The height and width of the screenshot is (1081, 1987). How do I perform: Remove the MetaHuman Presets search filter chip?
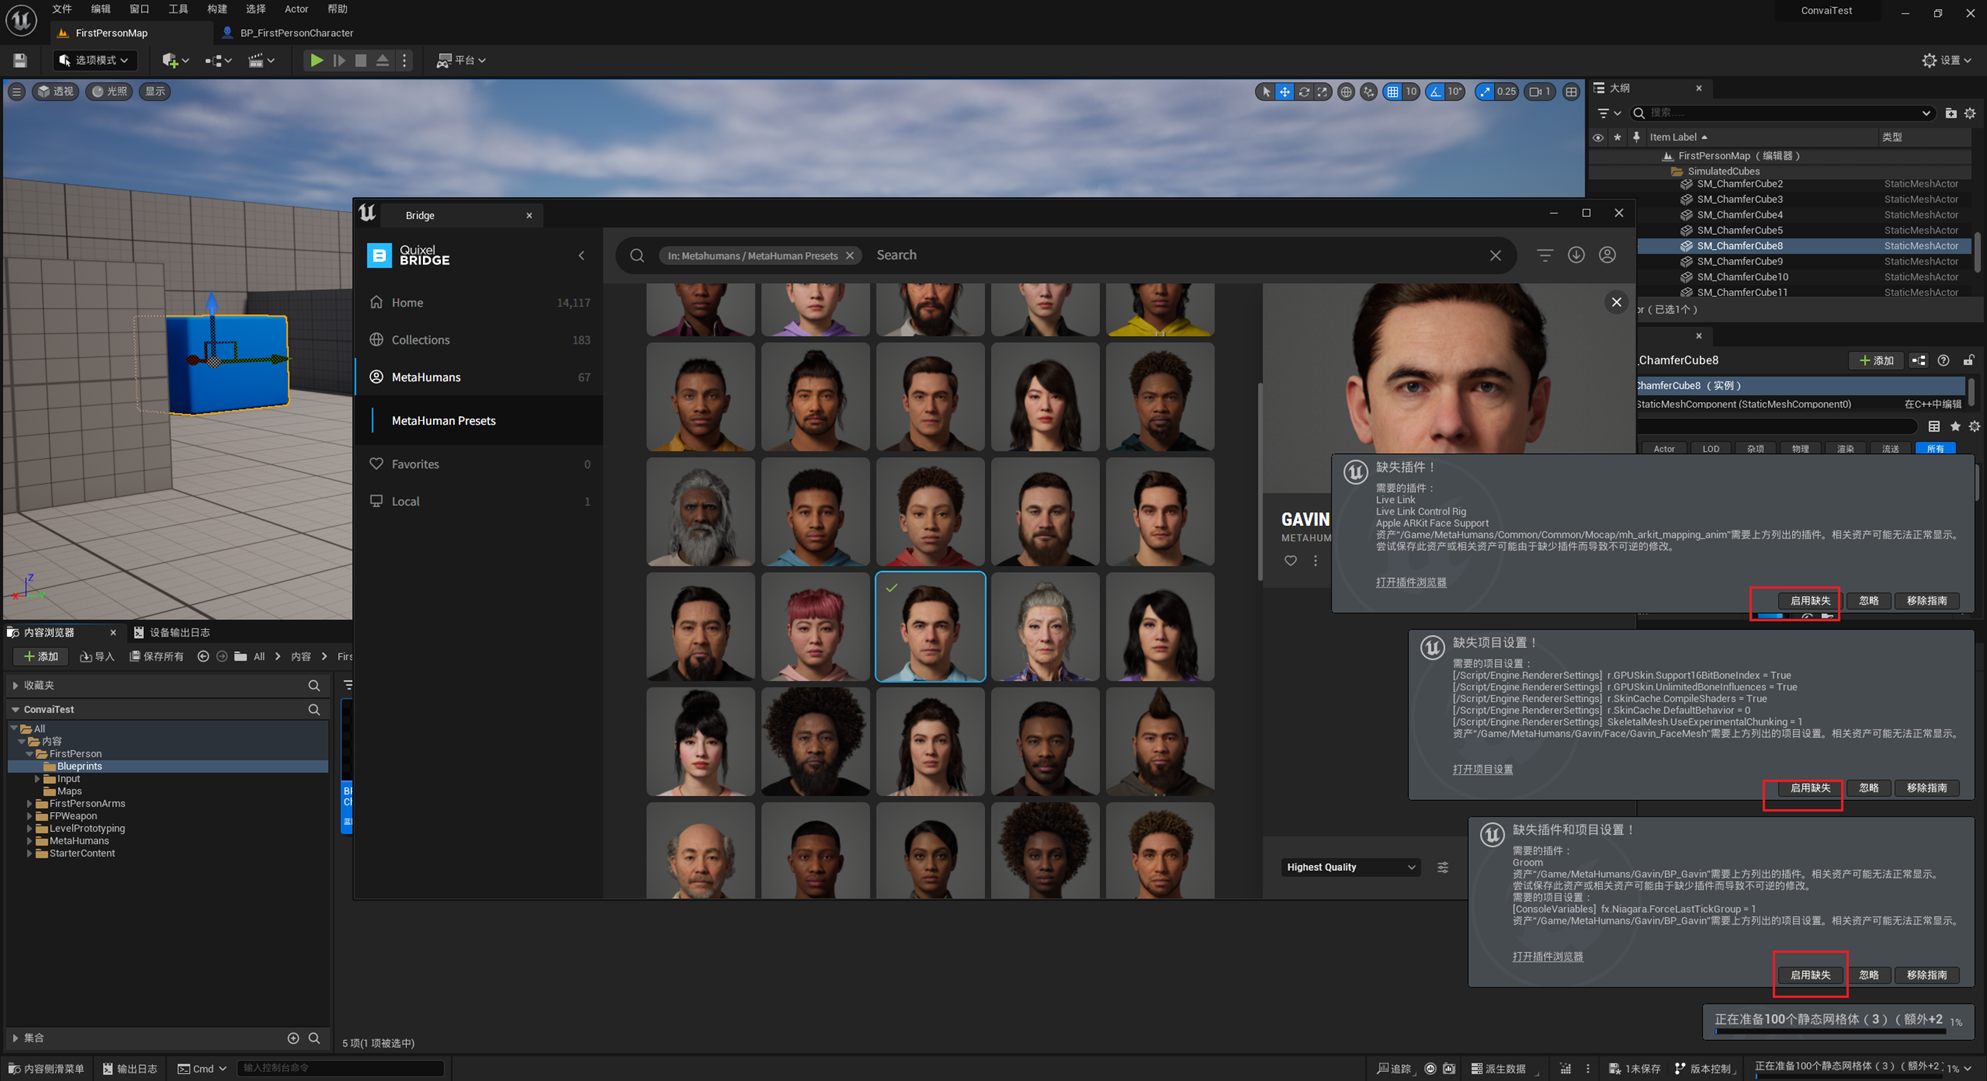tap(850, 256)
